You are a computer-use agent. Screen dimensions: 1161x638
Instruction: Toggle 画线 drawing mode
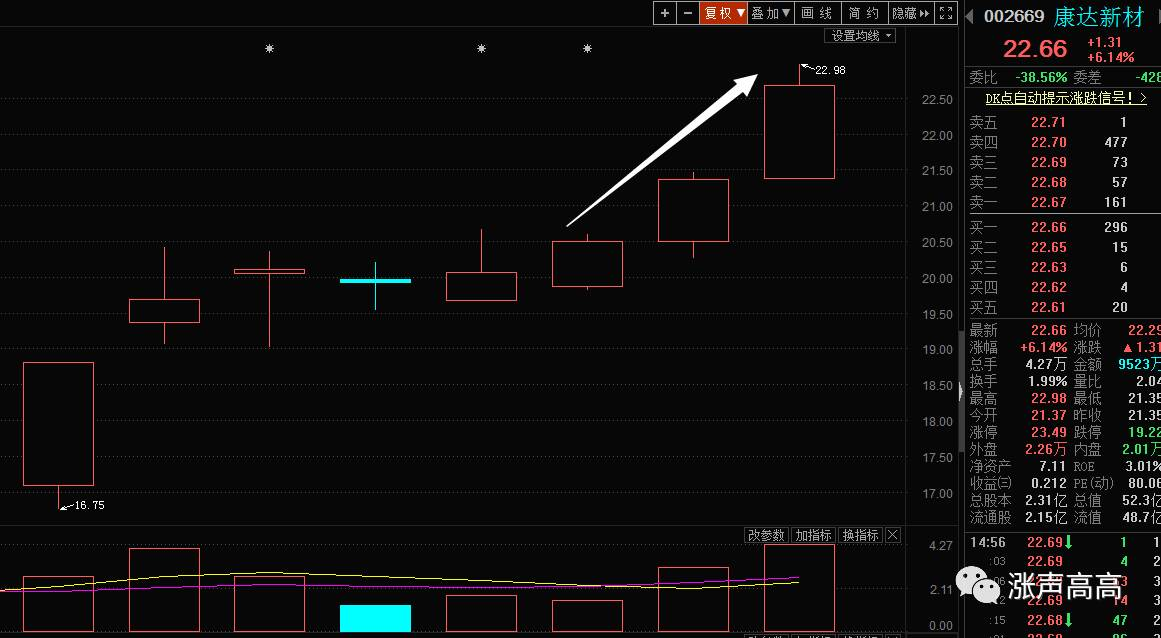[x=817, y=13]
